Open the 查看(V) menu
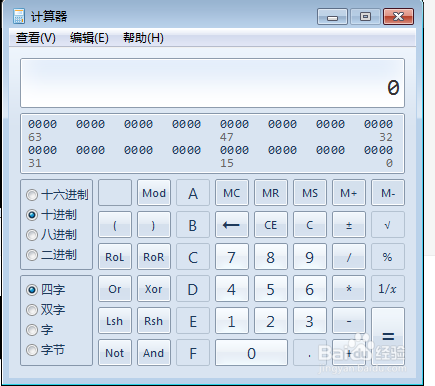This screenshot has height=386, width=435. [x=36, y=38]
